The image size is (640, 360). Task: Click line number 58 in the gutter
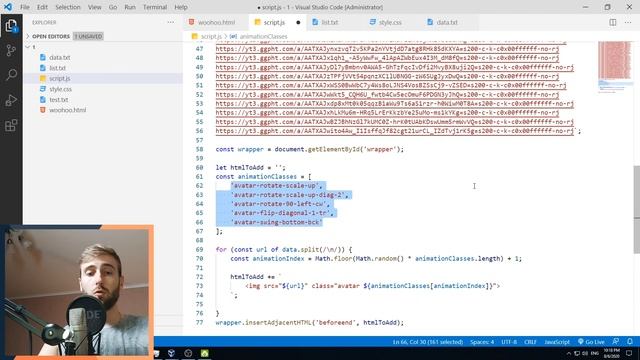pos(199,149)
